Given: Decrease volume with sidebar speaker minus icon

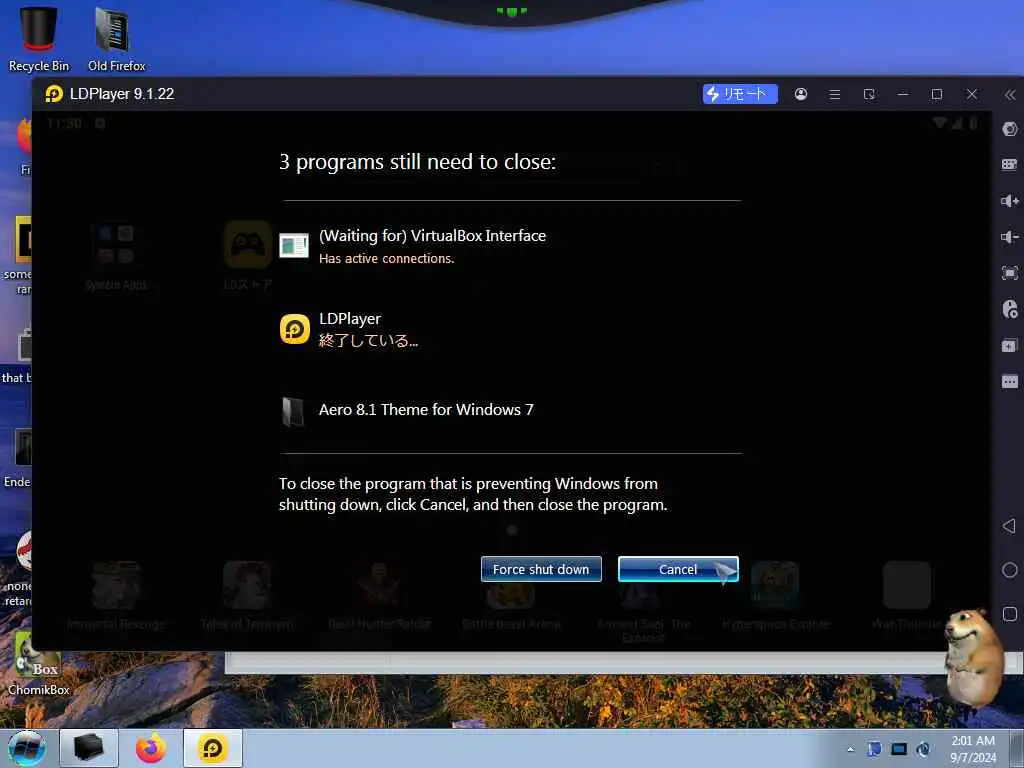Looking at the screenshot, I should (x=1010, y=236).
